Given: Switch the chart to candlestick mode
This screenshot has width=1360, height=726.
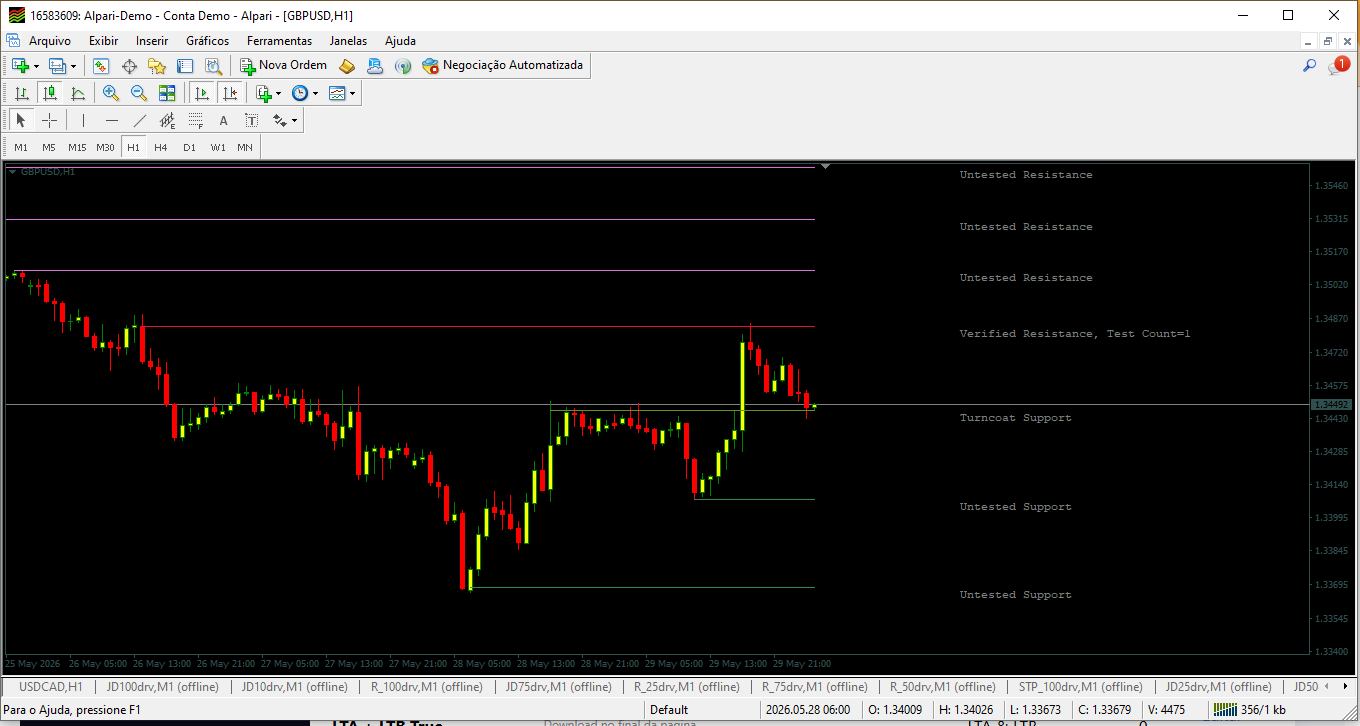Looking at the screenshot, I should coord(49,93).
